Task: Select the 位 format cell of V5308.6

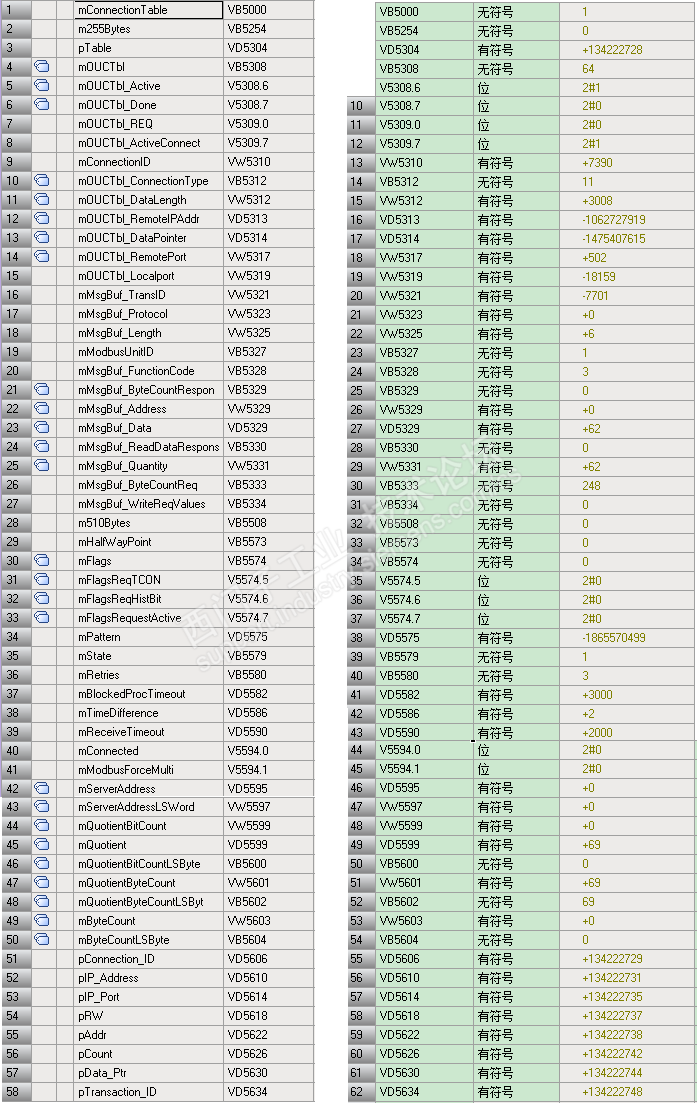Action: coord(516,88)
